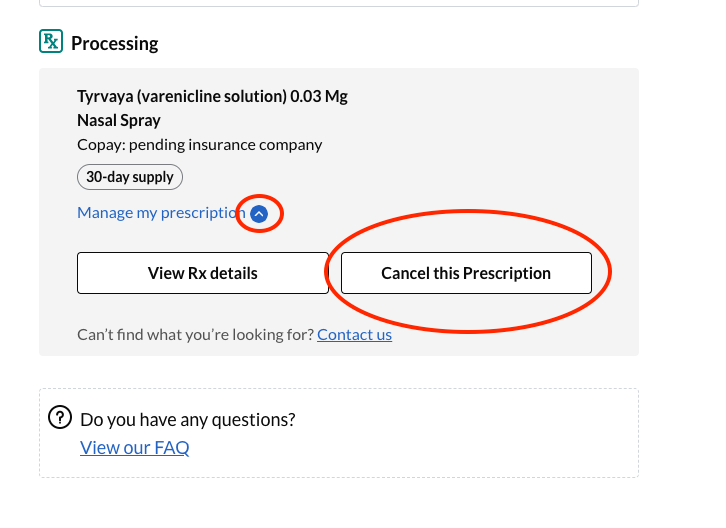Click the "Tyrvaya" brand name word

tap(105, 96)
